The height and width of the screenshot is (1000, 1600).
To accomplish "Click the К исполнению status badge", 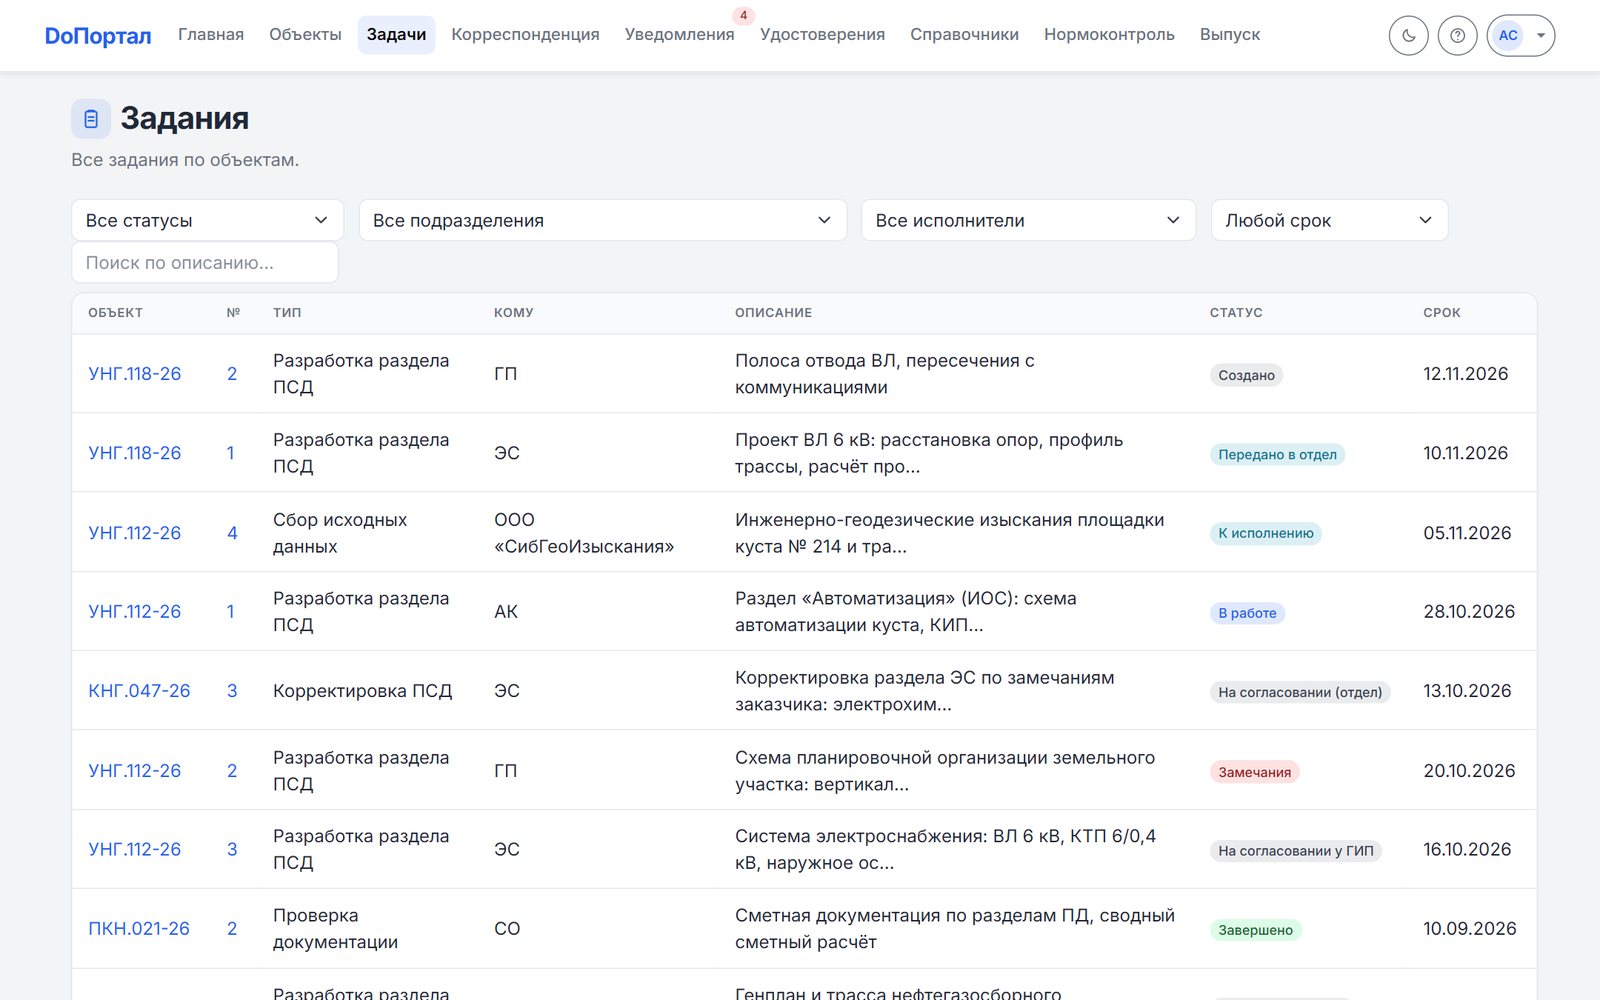I will [1266, 533].
